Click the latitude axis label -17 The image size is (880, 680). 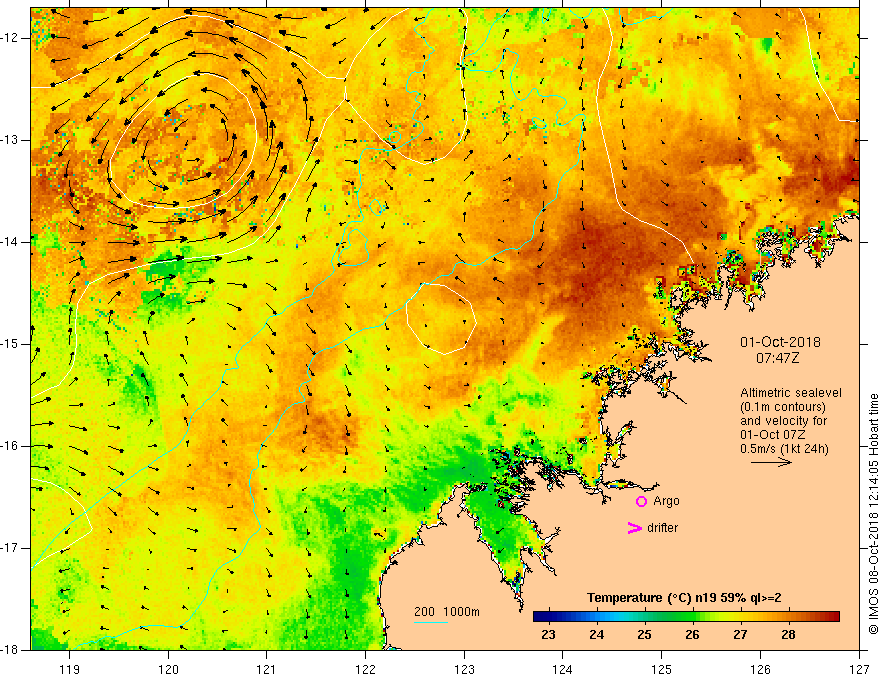point(10,548)
